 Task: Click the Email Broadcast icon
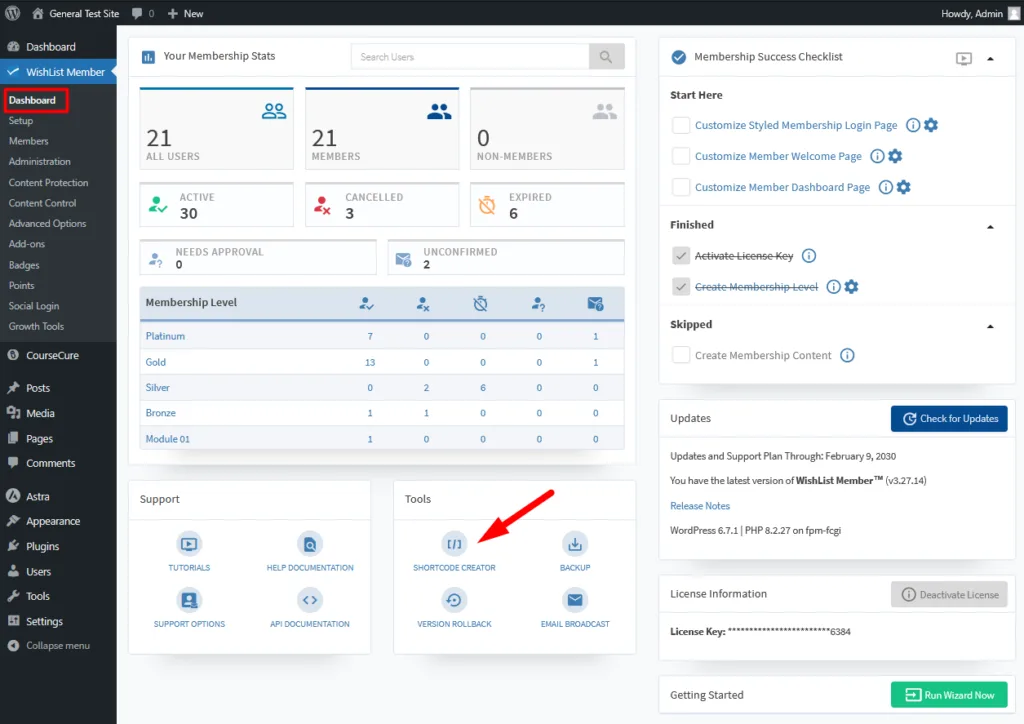coord(574,600)
